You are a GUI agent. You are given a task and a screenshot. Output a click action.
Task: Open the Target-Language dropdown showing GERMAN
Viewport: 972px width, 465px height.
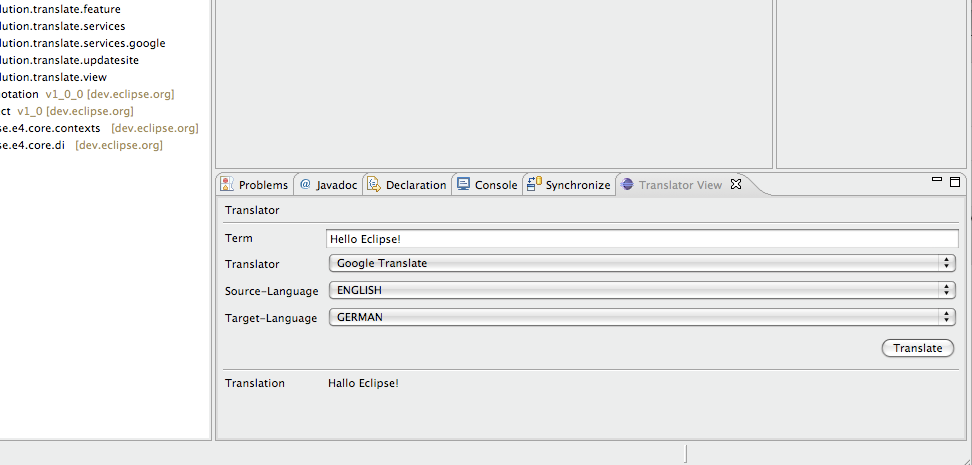tap(642, 317)
